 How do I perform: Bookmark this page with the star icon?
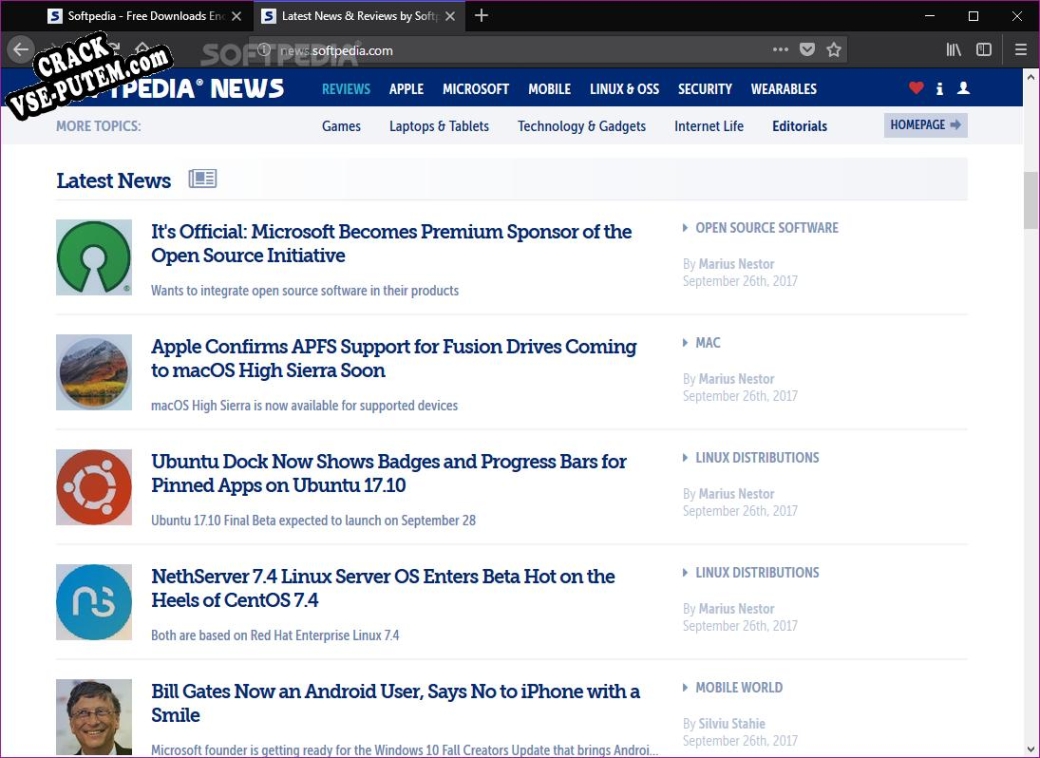pyautogui.click(x=834, y=50)
